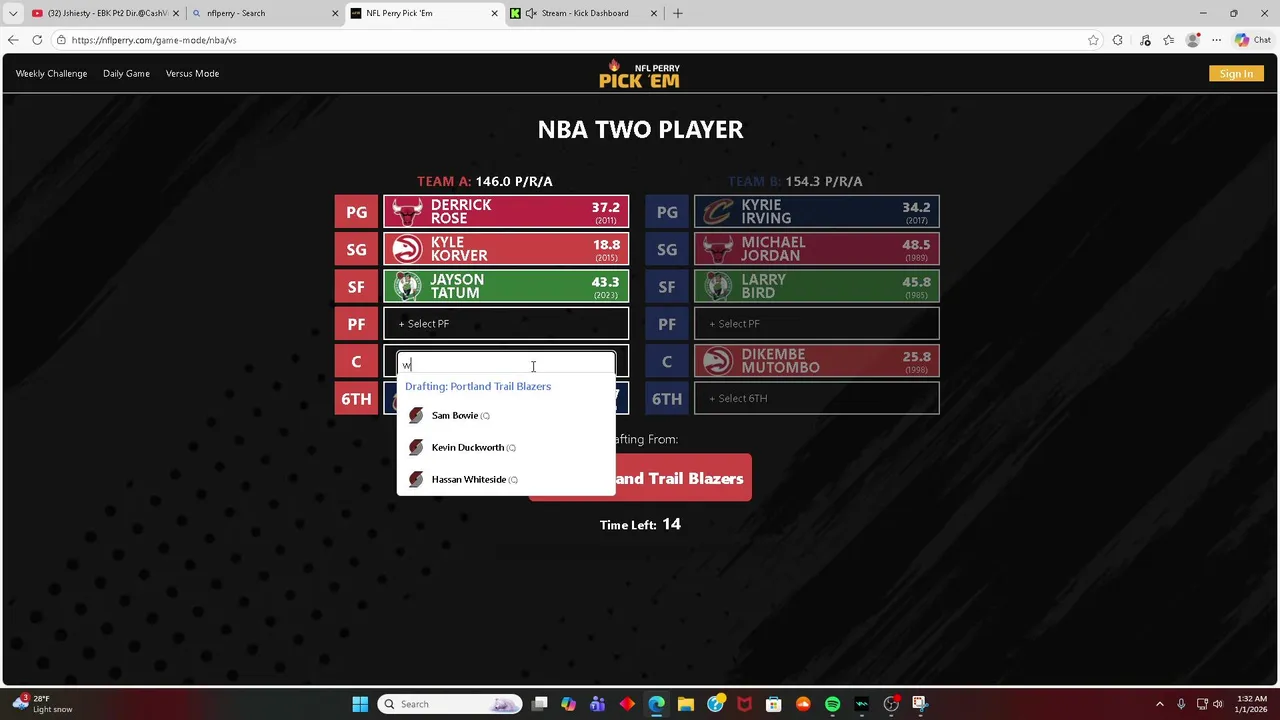
Task: Click the center player search field
Action: tap(506, 365)
